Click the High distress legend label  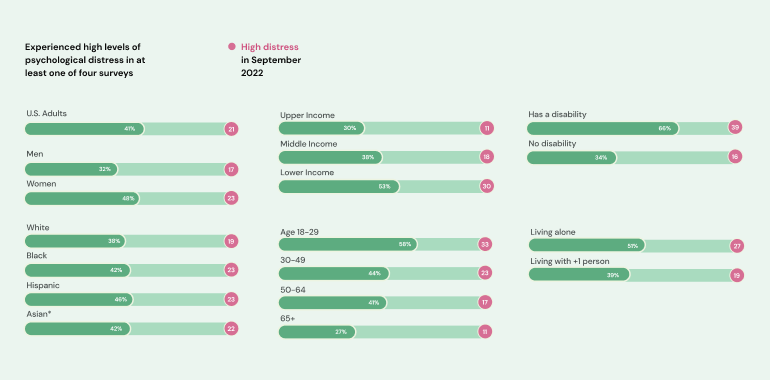(270, 47)
